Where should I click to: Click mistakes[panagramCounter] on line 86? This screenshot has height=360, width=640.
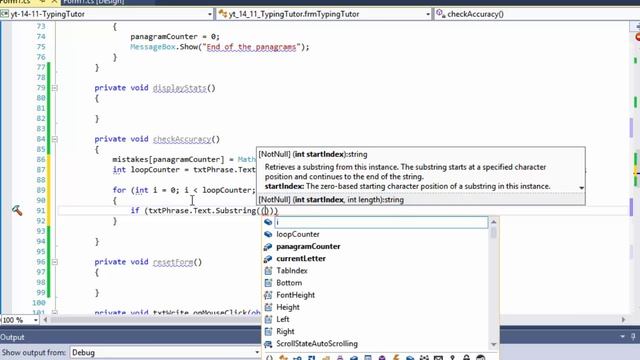[168, 160]
